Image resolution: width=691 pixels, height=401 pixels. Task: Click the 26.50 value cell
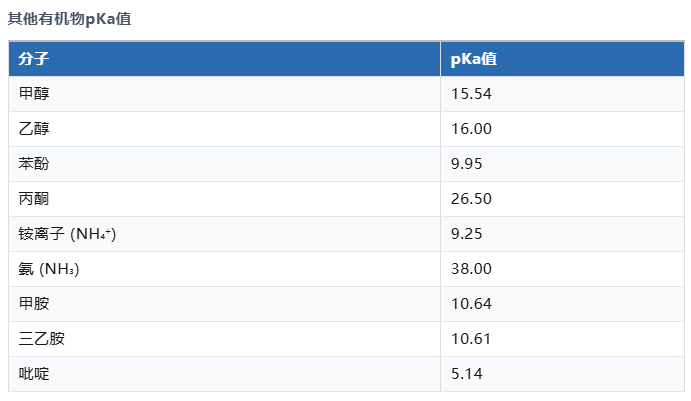[471, 199]
